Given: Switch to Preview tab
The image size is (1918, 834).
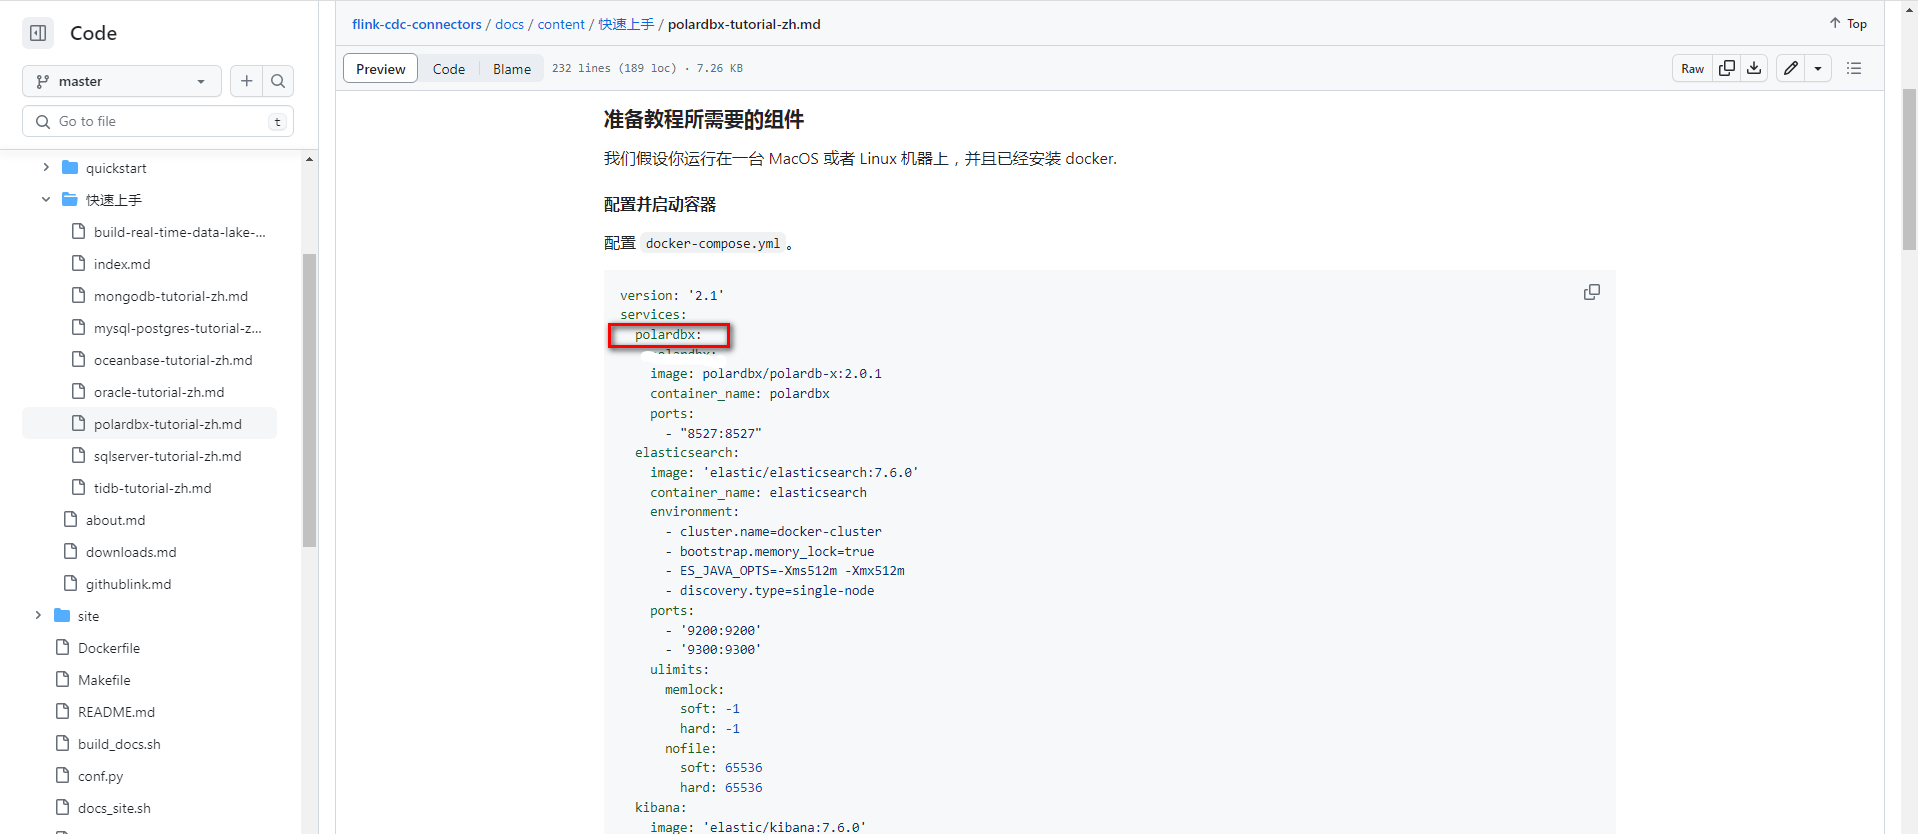Looking at the screenshot, I should pyautogui.click(x=381, y=69).
